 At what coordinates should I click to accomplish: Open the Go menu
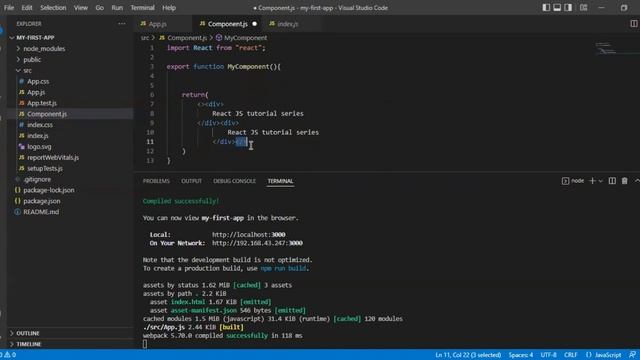pos(100,8)
